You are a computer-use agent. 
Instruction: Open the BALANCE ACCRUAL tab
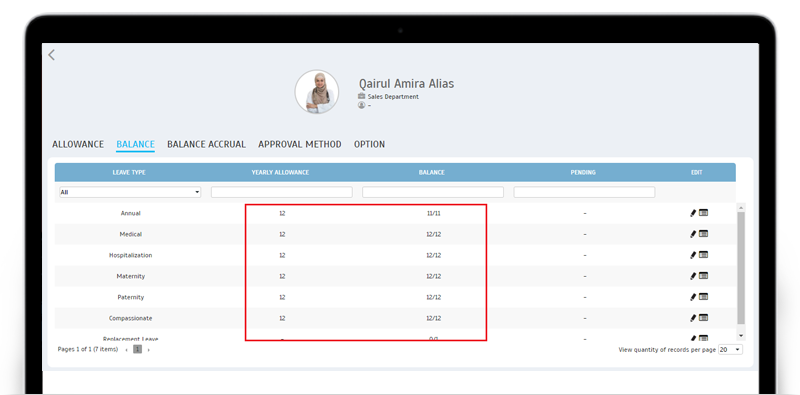click(x=207, y=144)
